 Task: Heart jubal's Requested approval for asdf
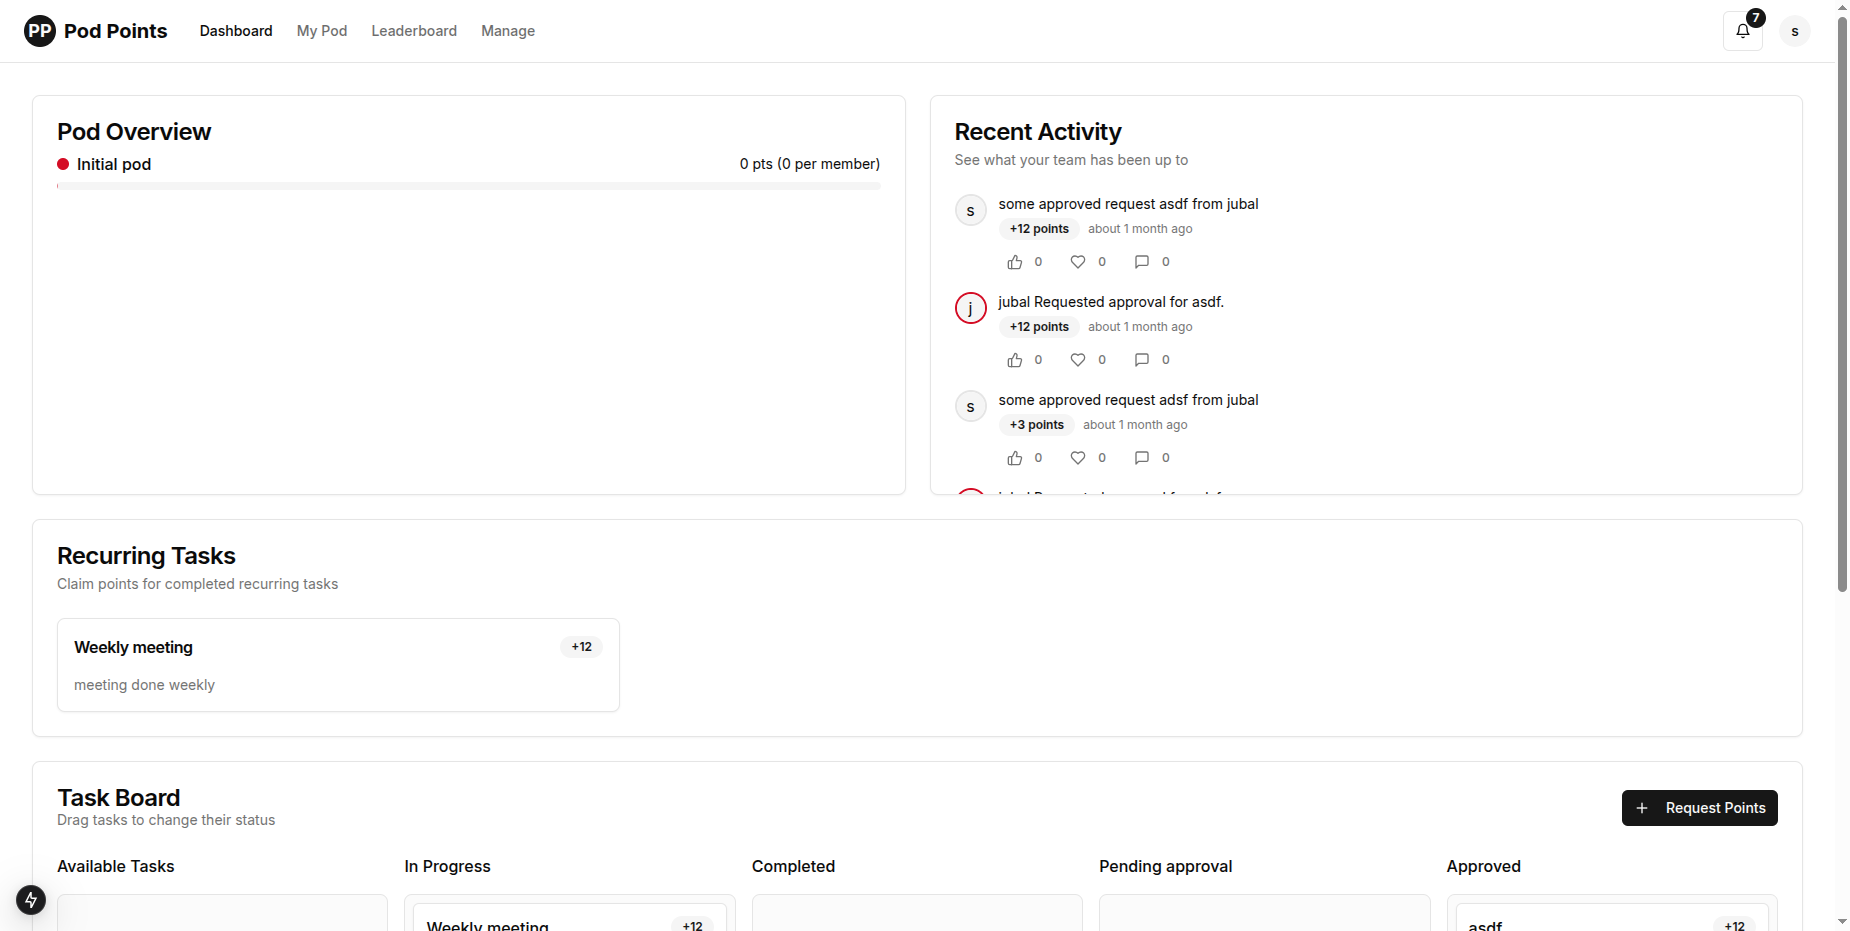tap(1078, 360)
